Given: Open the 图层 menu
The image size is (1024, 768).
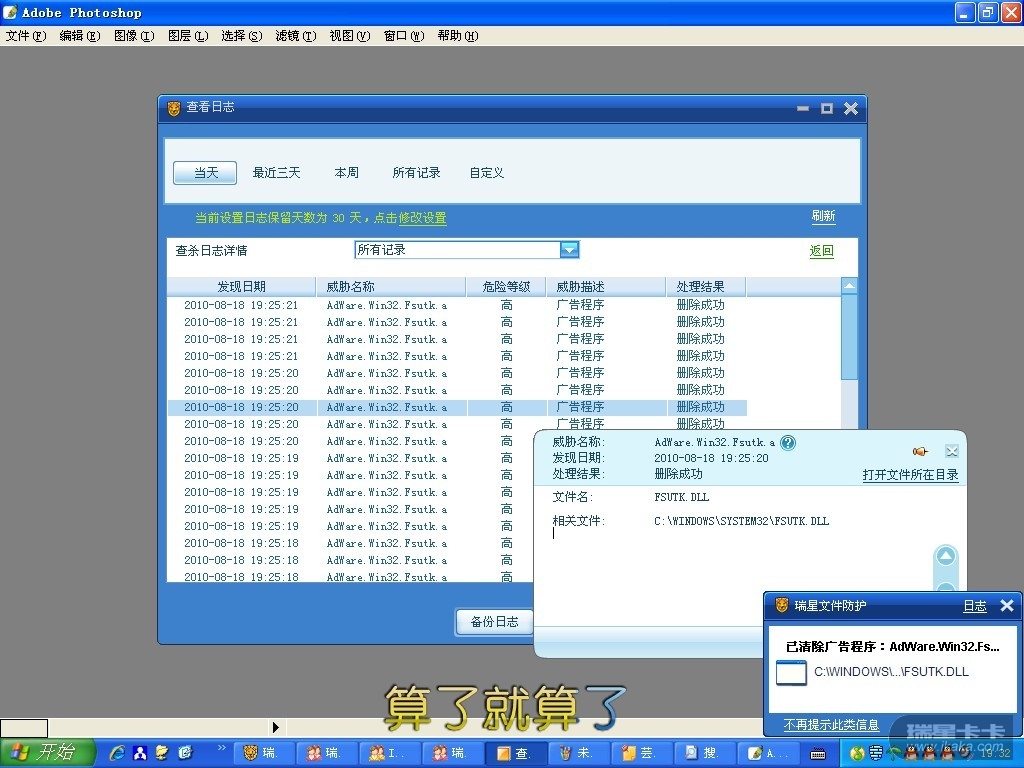Looking at the screenshot, I should [188, 36].
